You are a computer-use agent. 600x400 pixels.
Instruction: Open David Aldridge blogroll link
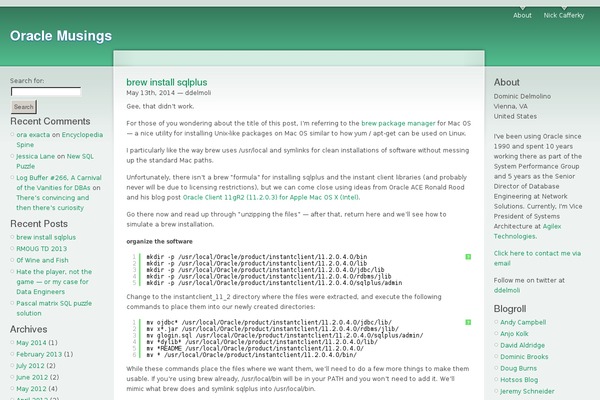click(x=522, y=345)
